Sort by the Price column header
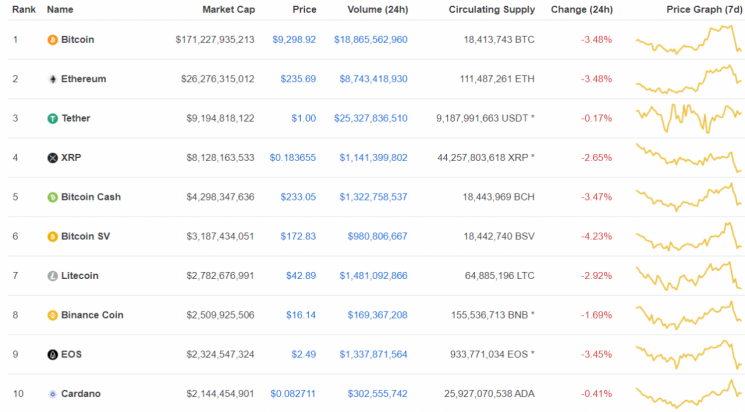Viewport: 745px width, 412px height. click(x=305, y=10)
